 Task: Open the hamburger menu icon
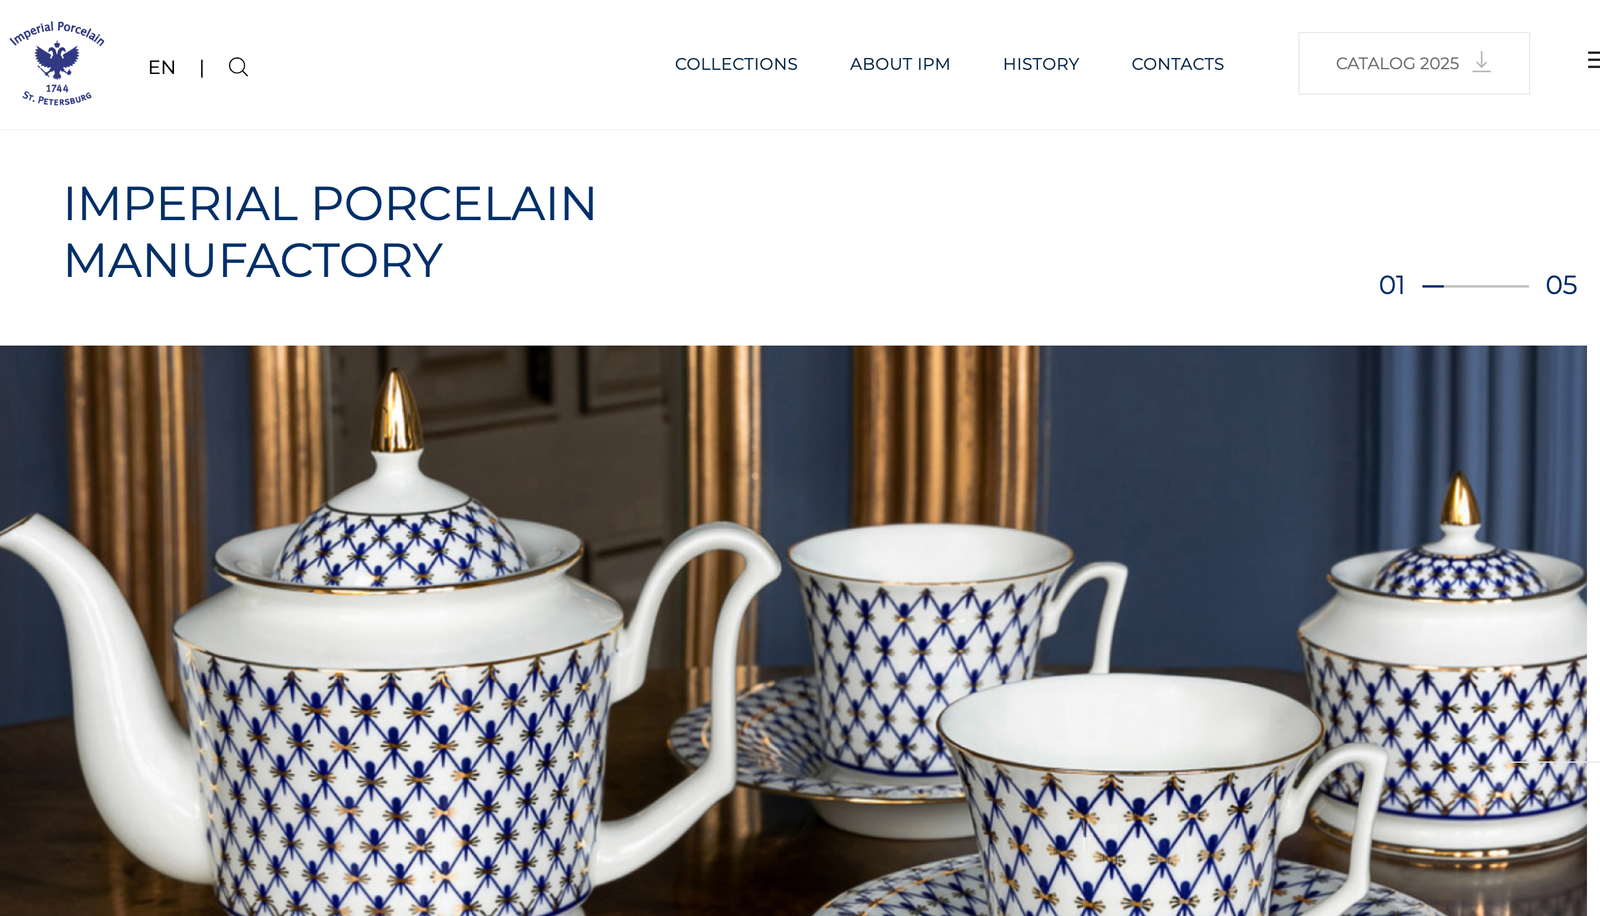1593,60
